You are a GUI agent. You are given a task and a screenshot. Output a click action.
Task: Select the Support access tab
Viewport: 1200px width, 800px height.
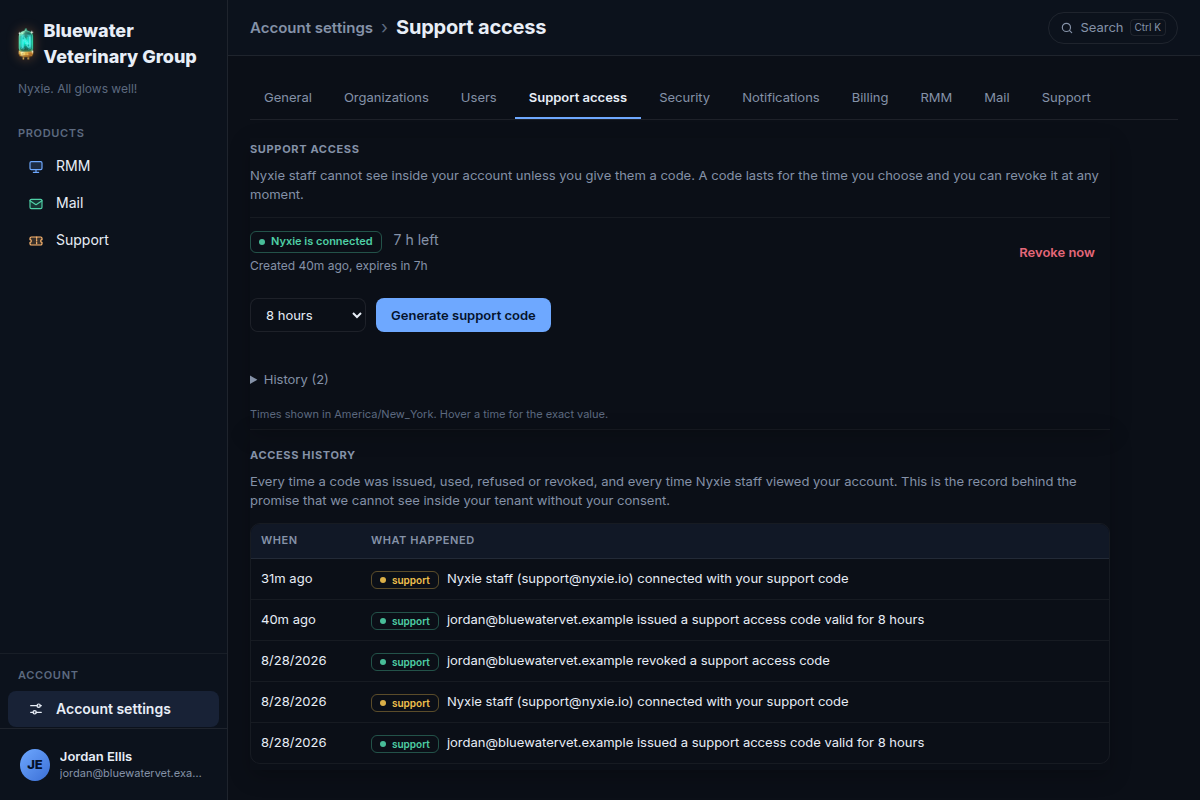pos(578,98)
